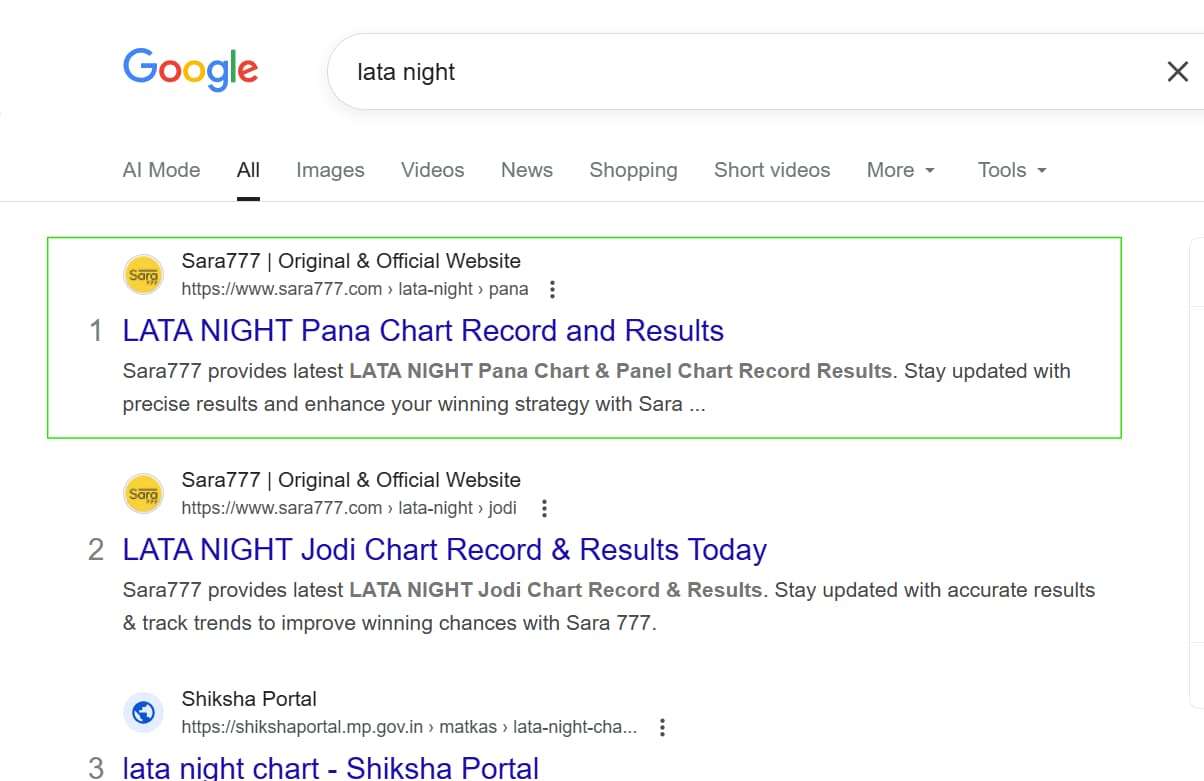Image resolution: width=1204 pixels, height=781 pixels.
Task: Open three-dot menu for Jodi result
Action: point(544,508)
